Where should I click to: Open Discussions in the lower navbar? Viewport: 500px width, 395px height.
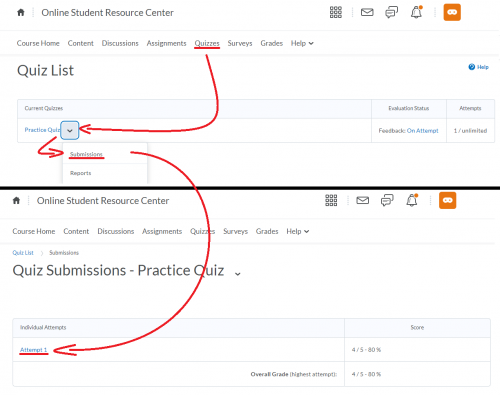point(116,231)
